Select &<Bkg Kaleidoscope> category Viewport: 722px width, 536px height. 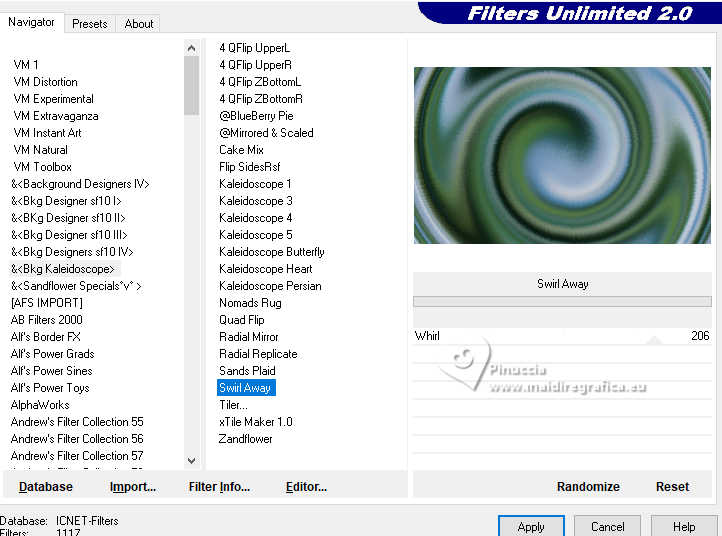point(63,269)
